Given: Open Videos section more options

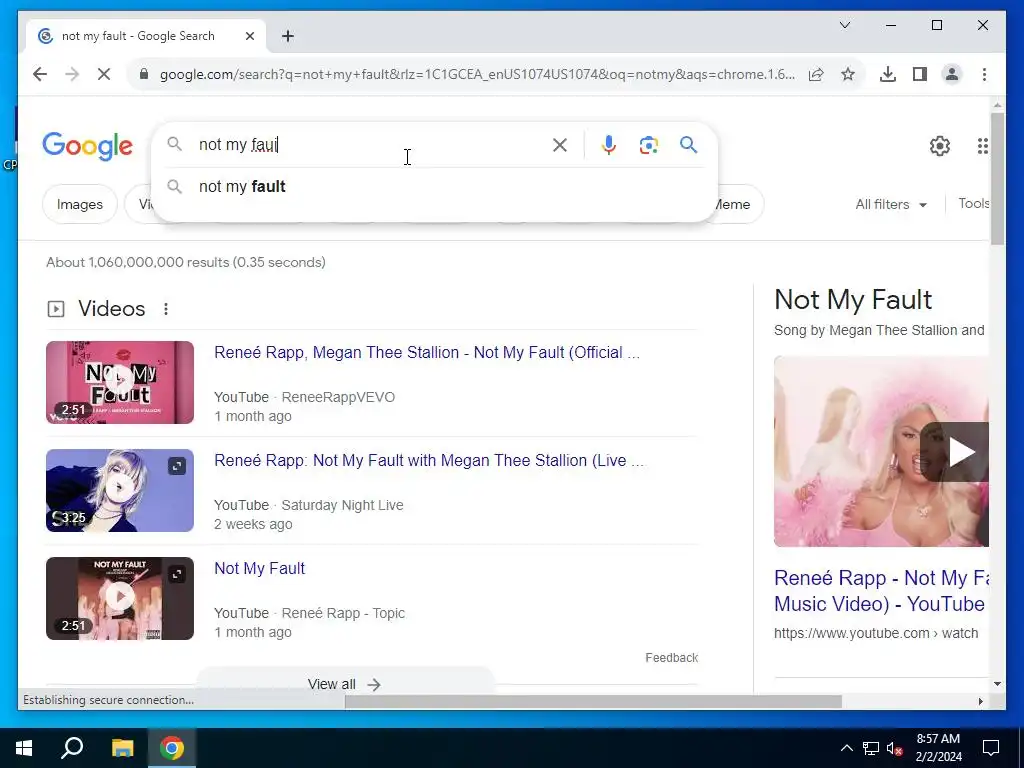Looking at the screenshot, I should (x=166, y=309).
